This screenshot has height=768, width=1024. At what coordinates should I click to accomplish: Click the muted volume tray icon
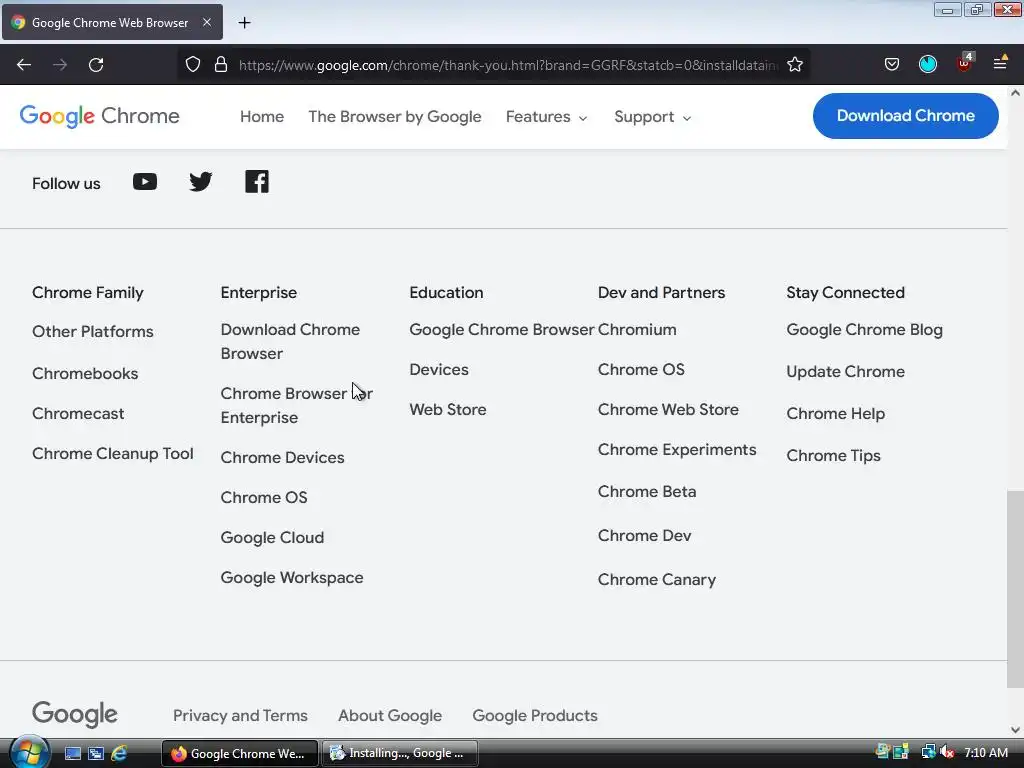947,753
